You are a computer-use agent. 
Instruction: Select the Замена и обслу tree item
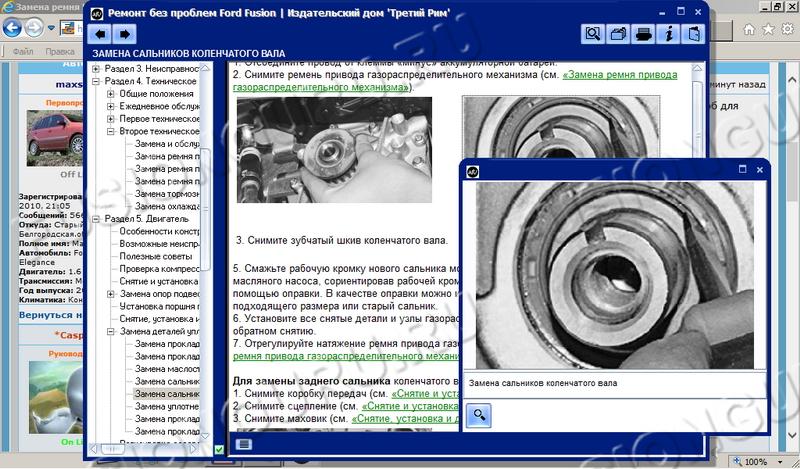[x=167, y=144]
